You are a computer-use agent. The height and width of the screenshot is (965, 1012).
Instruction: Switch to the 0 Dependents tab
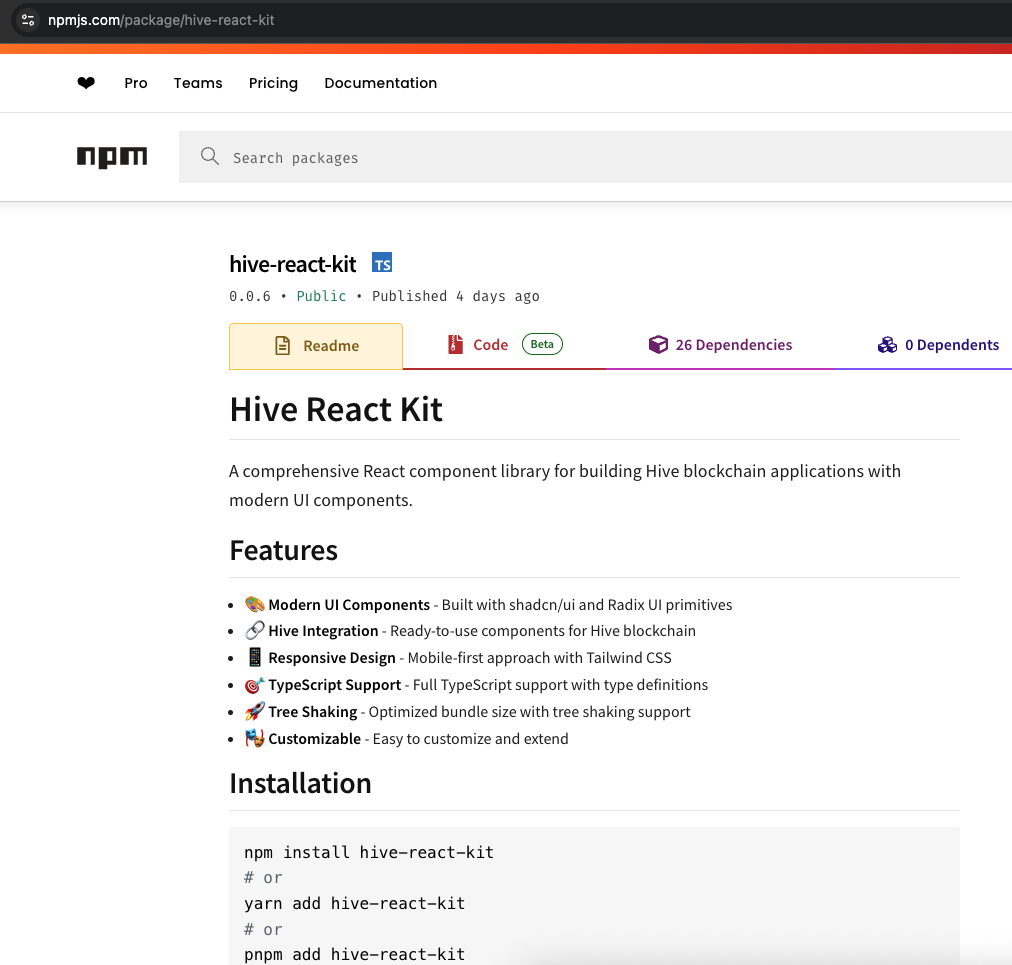pyautogui.click(x=951, y=344)
